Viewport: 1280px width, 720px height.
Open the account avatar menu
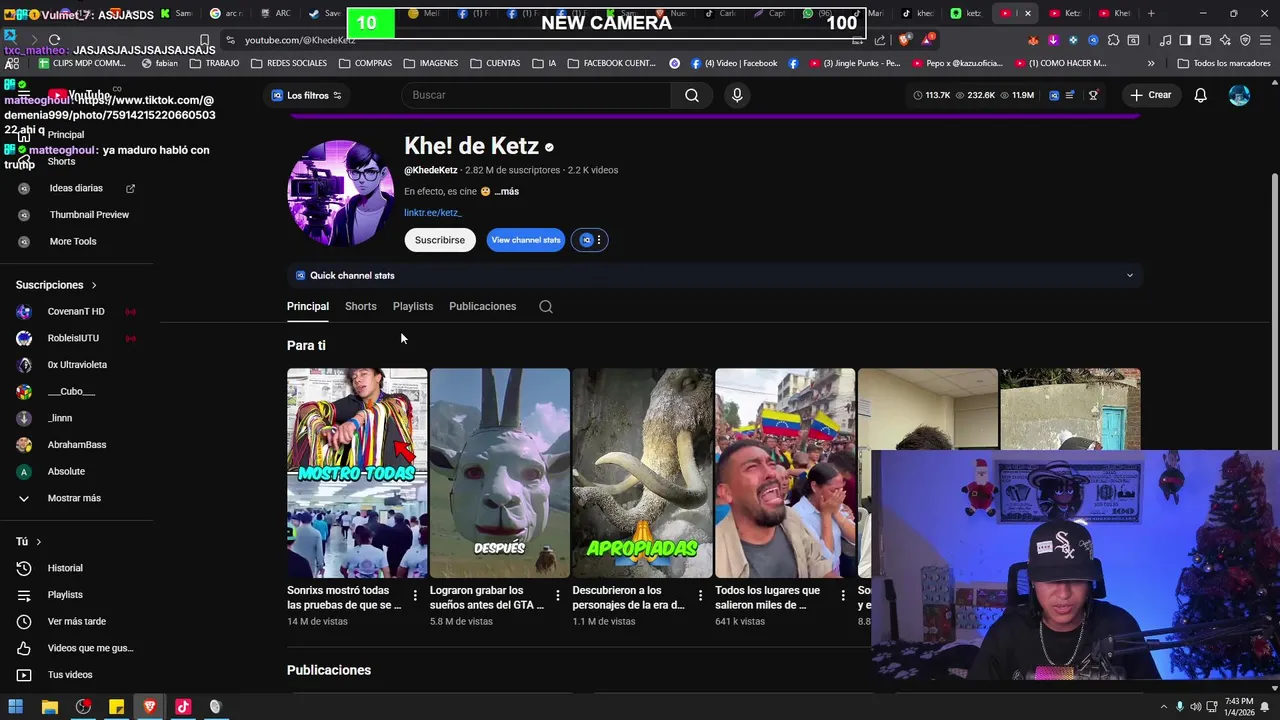tap(1239, 95)
